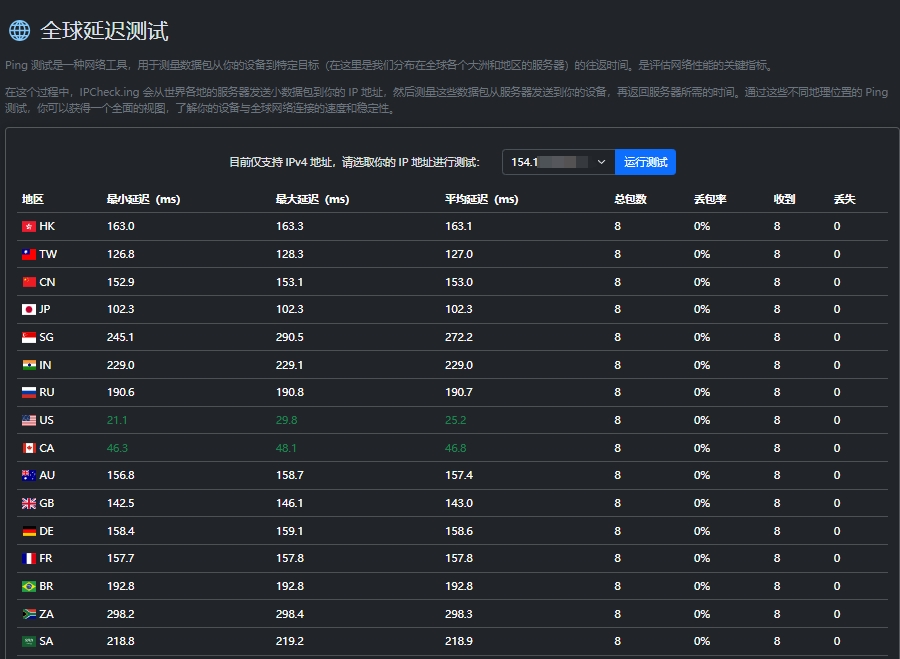This screenshot has height=659, width=900.
Task: Click the Brazil flag icon
Action: pos(29,586)
